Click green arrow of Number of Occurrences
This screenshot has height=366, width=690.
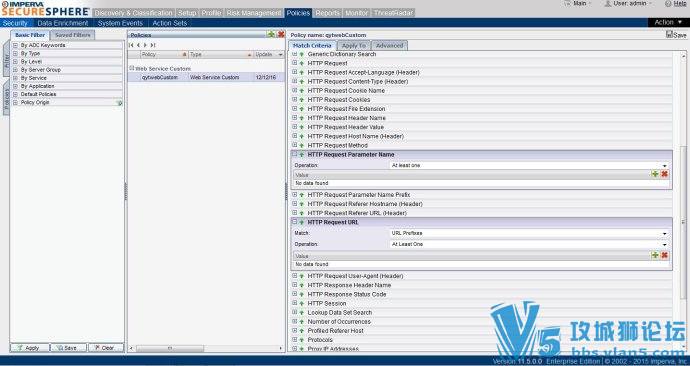(302, 322)
